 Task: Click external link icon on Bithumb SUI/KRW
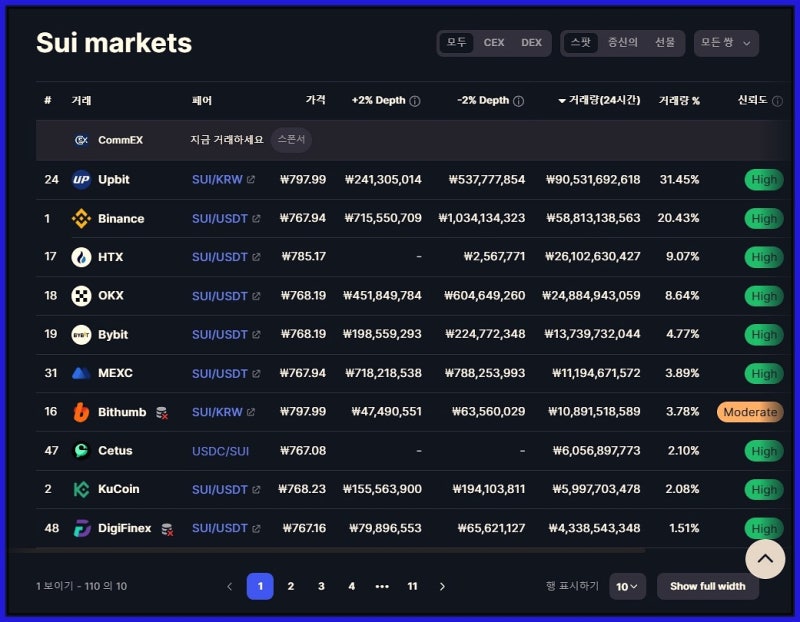click(251, 412)
